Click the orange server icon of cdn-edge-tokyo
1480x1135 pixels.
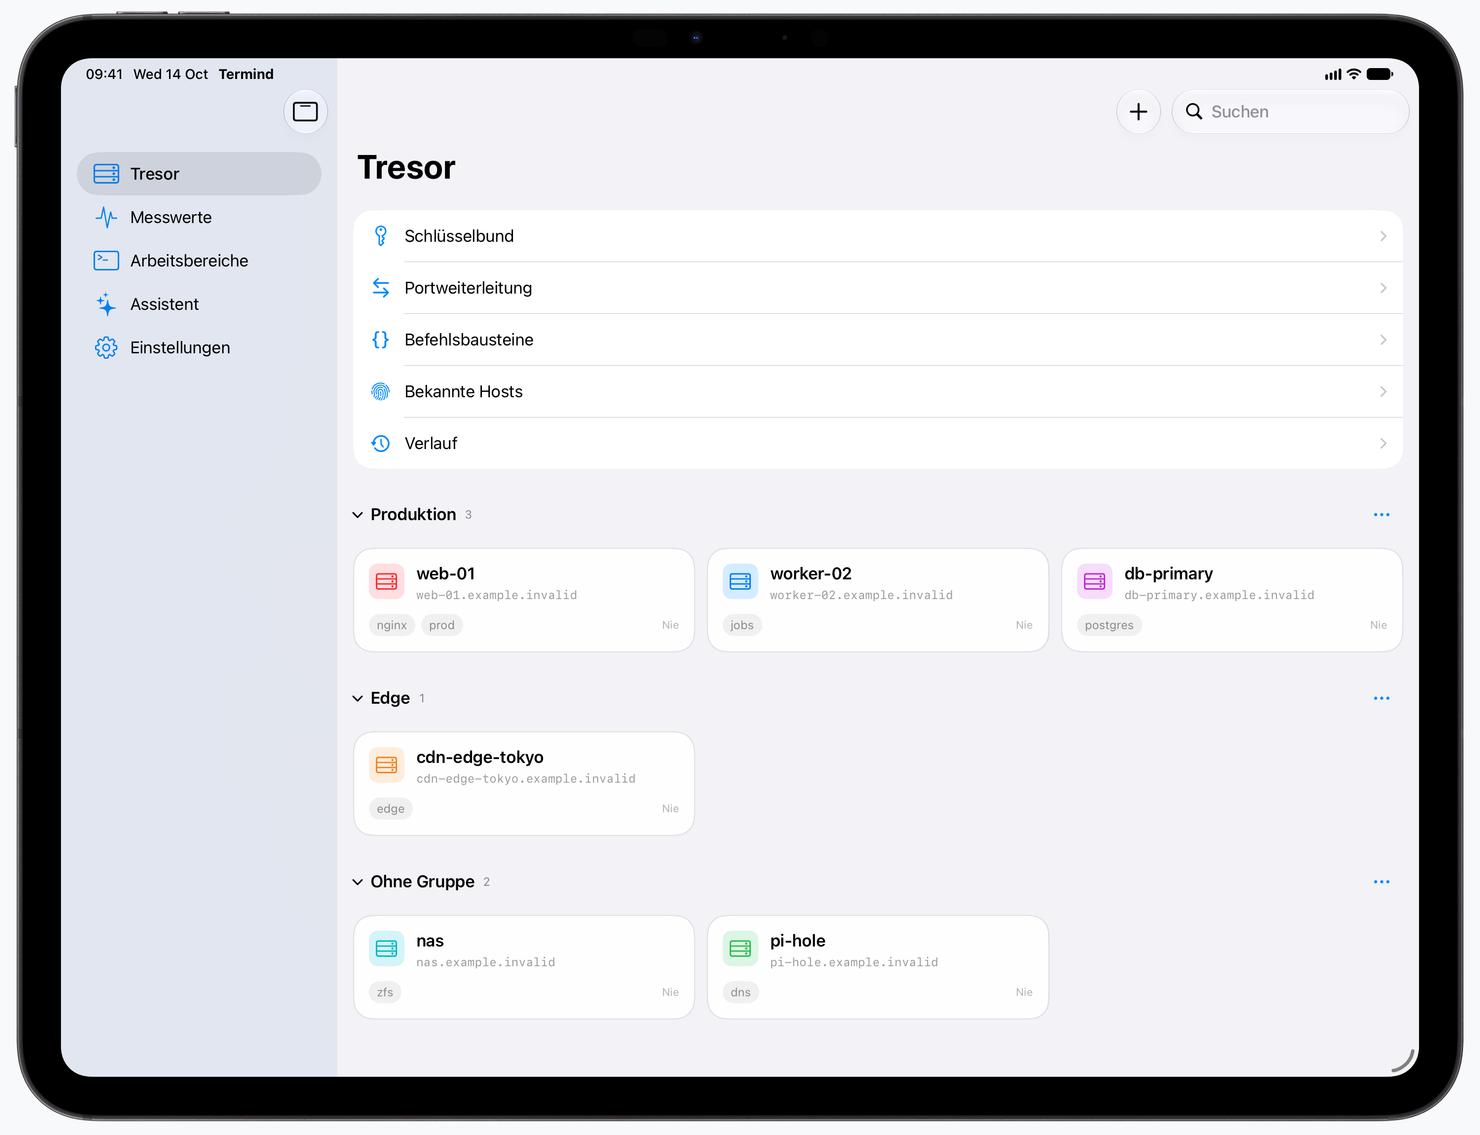[x=387, y=765]
